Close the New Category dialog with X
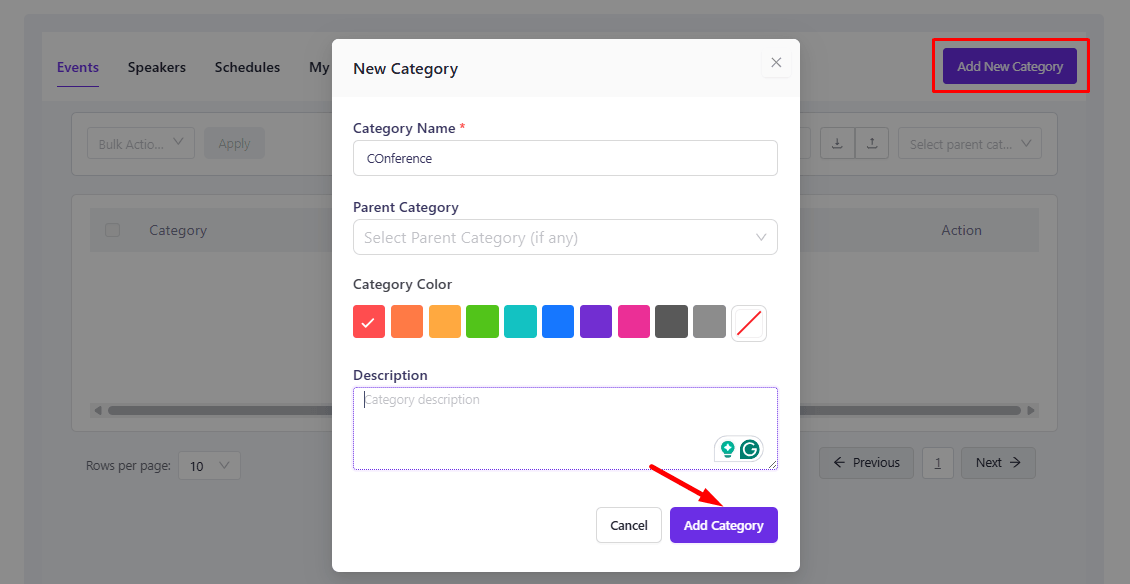 click(x=776, y=63)
